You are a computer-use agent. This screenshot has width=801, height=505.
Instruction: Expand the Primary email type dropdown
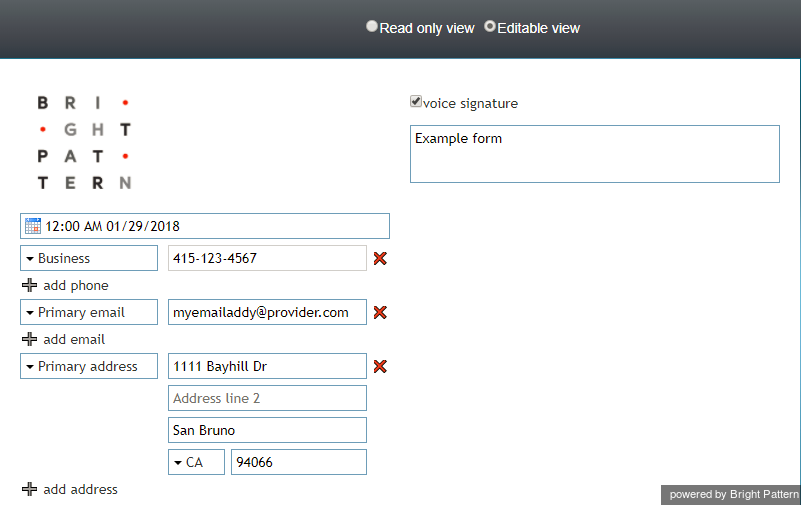89,312
